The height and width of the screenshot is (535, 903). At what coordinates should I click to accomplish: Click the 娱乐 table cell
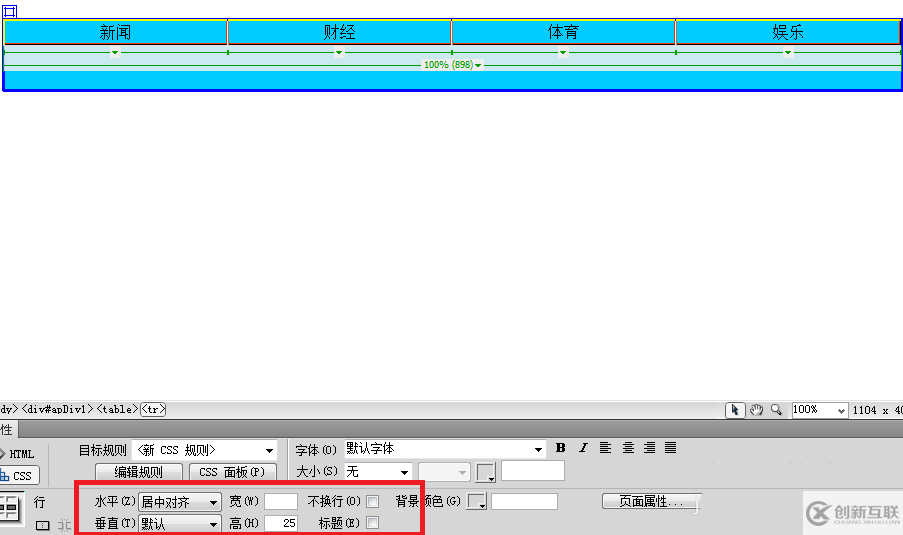pos(788,32)
